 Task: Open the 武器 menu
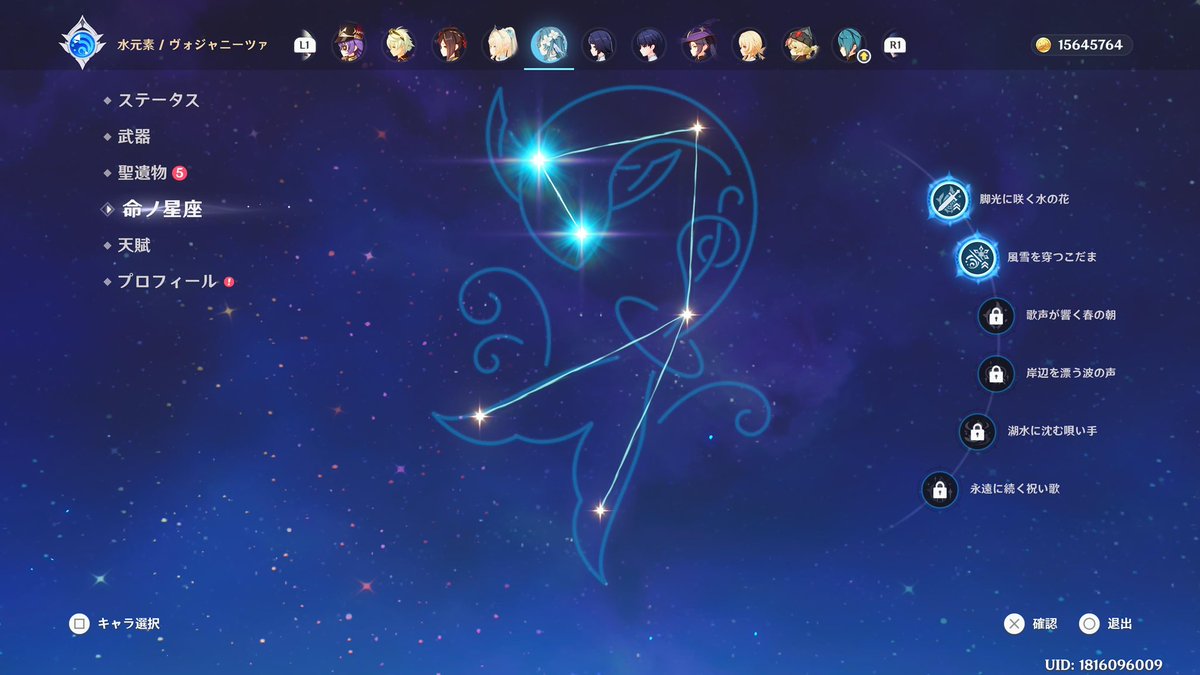[x=134, y=136]
